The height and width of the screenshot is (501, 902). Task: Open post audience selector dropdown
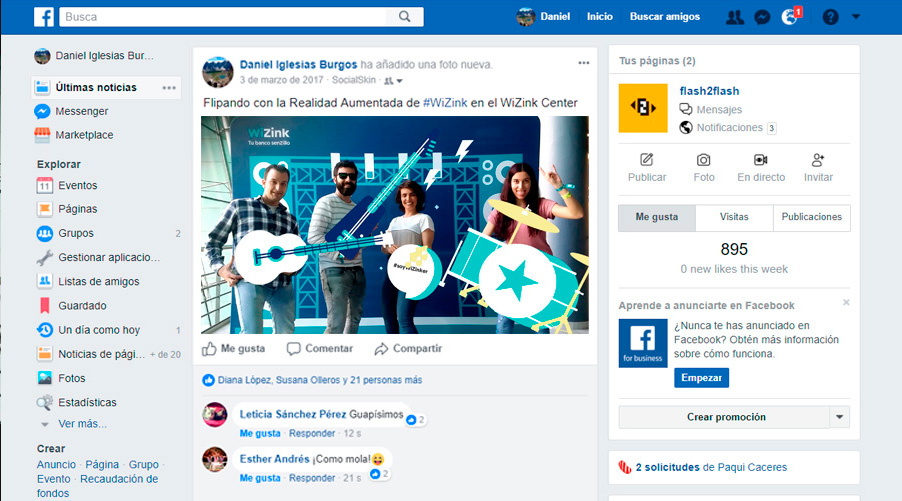coord(393,81)
